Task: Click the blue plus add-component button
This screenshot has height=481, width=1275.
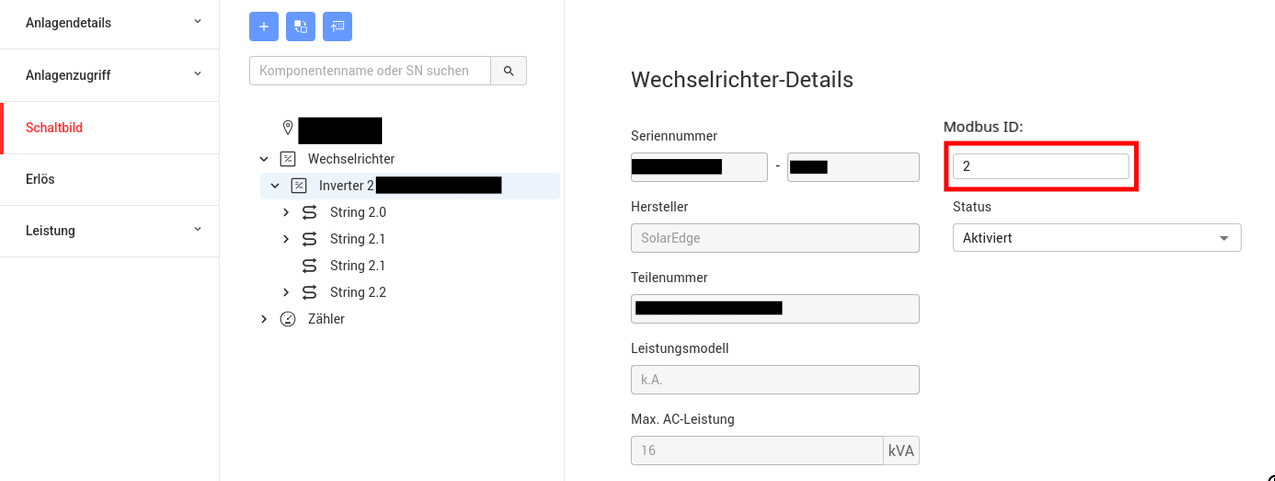Action: point(264,27)
